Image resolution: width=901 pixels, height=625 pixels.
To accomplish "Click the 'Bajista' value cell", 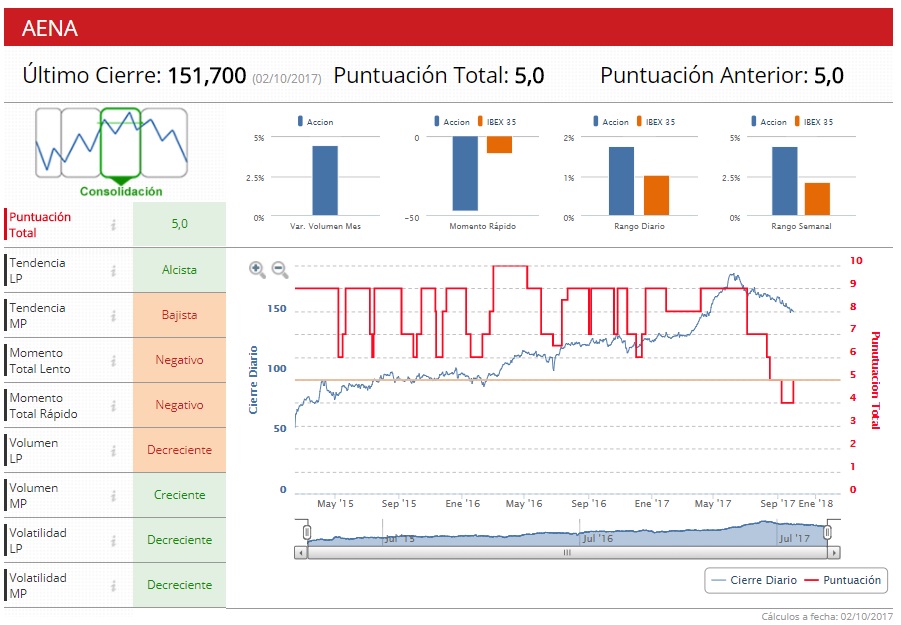I will (x=179, y=315).
